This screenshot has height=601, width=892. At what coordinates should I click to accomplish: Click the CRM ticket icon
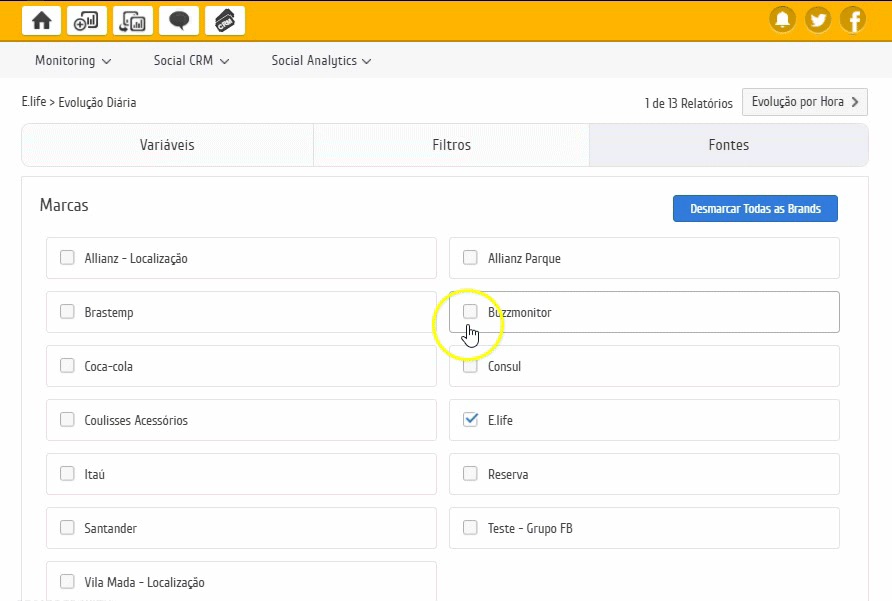pyautogui.click(x=225, y=20)
